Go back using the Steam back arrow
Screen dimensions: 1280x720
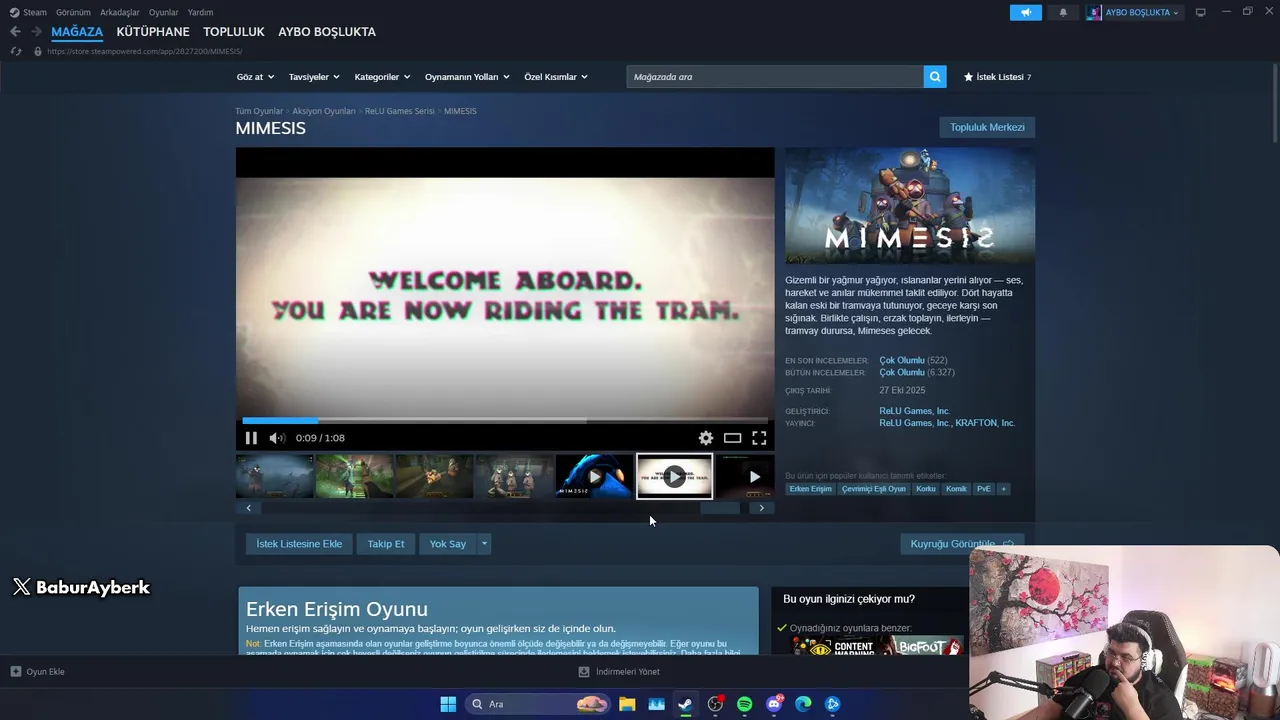[15, 32]
